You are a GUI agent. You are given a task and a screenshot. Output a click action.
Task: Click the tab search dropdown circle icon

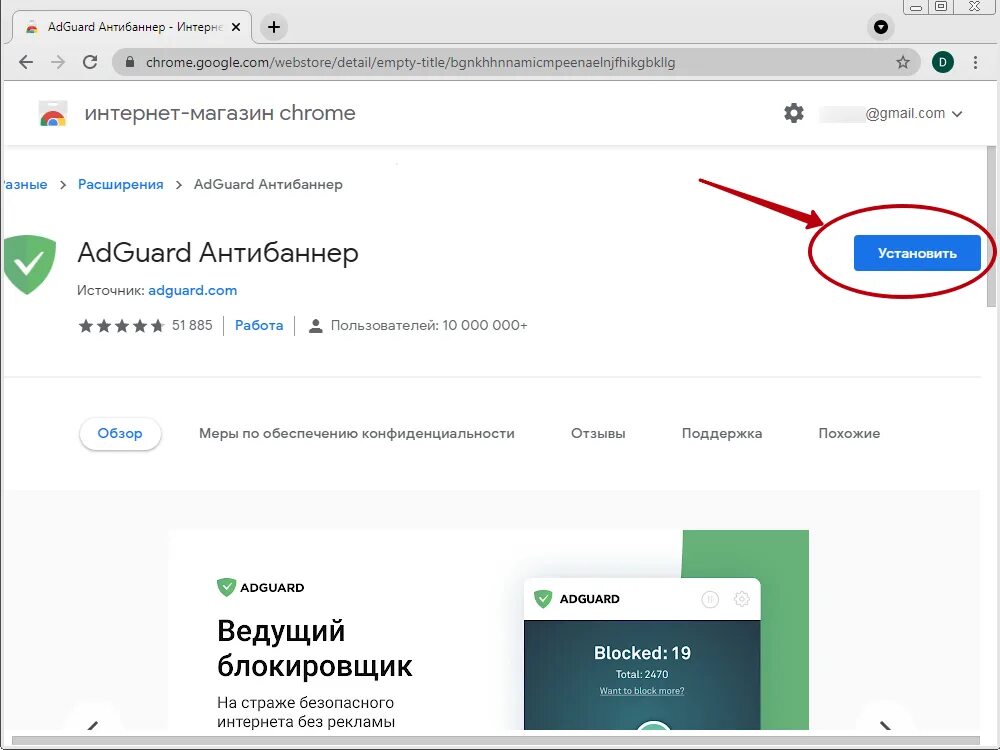[881, 27]
